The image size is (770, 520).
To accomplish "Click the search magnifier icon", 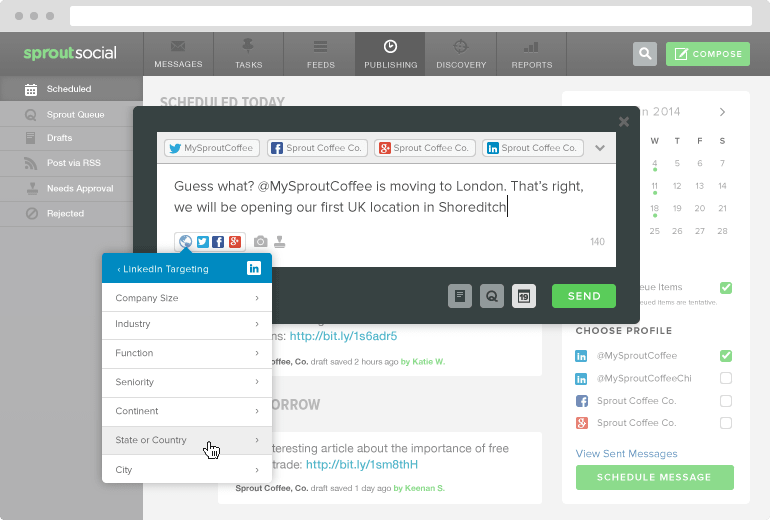I will [x=645, y=54].
